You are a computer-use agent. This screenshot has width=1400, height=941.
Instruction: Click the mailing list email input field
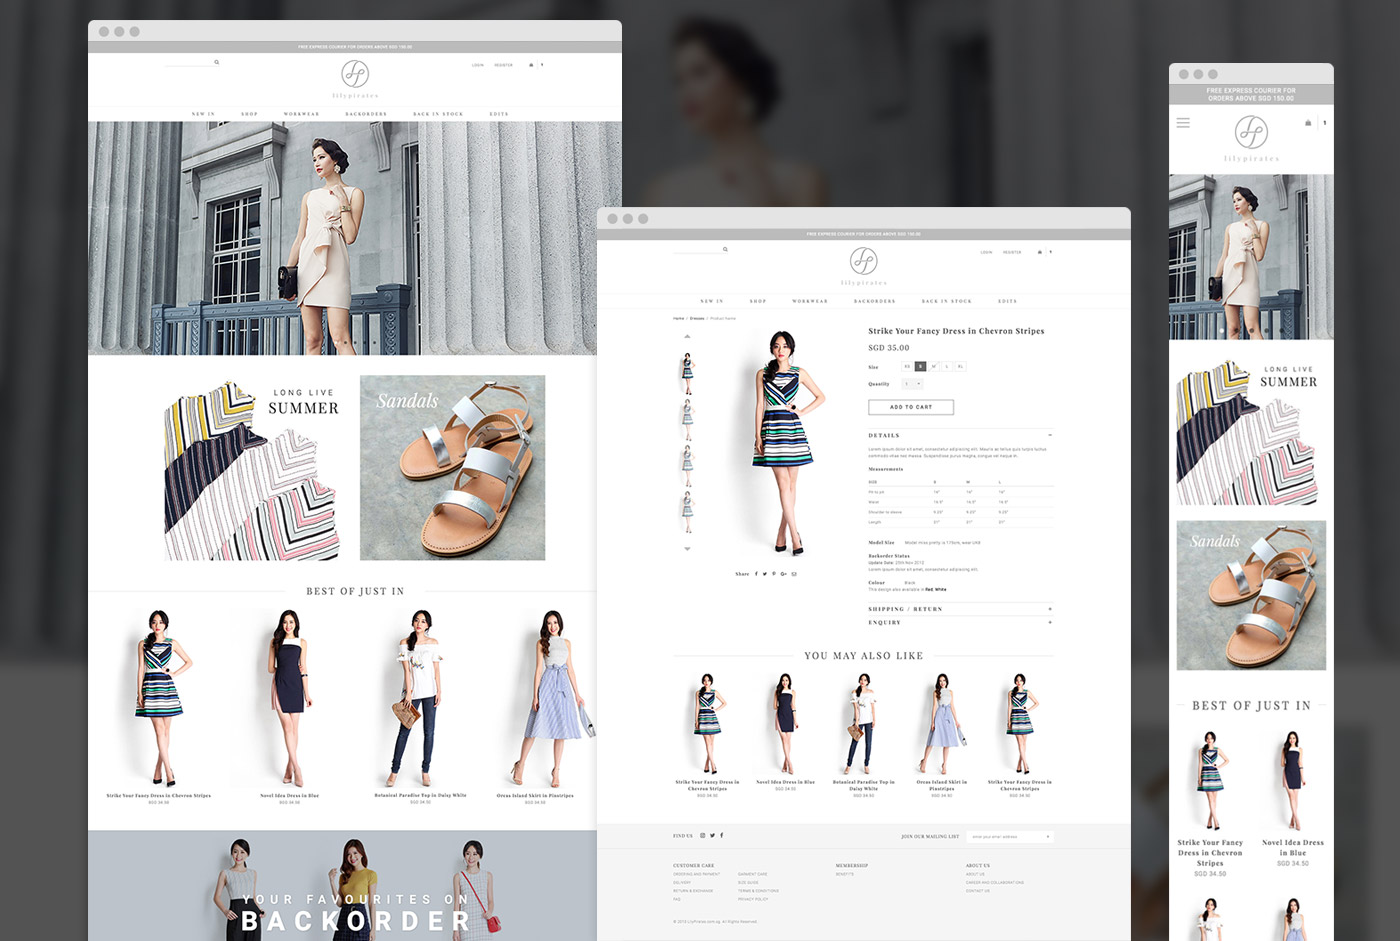click(1007, 836)
